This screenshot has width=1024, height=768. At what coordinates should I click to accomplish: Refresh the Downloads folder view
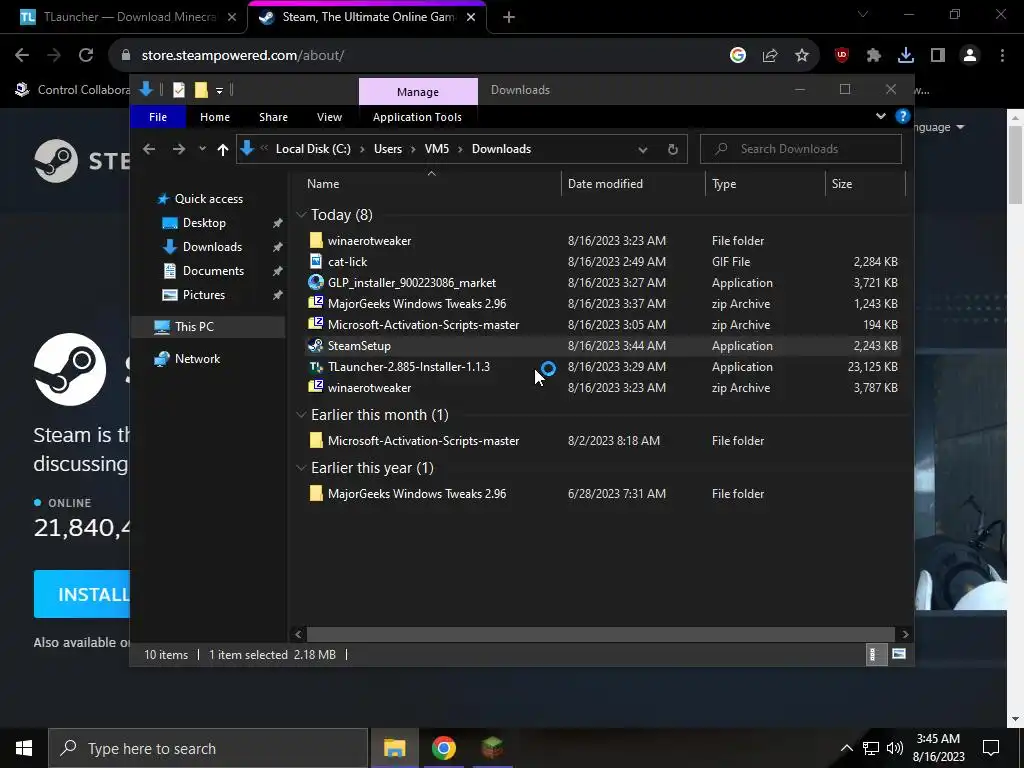[x=673, y=150]
